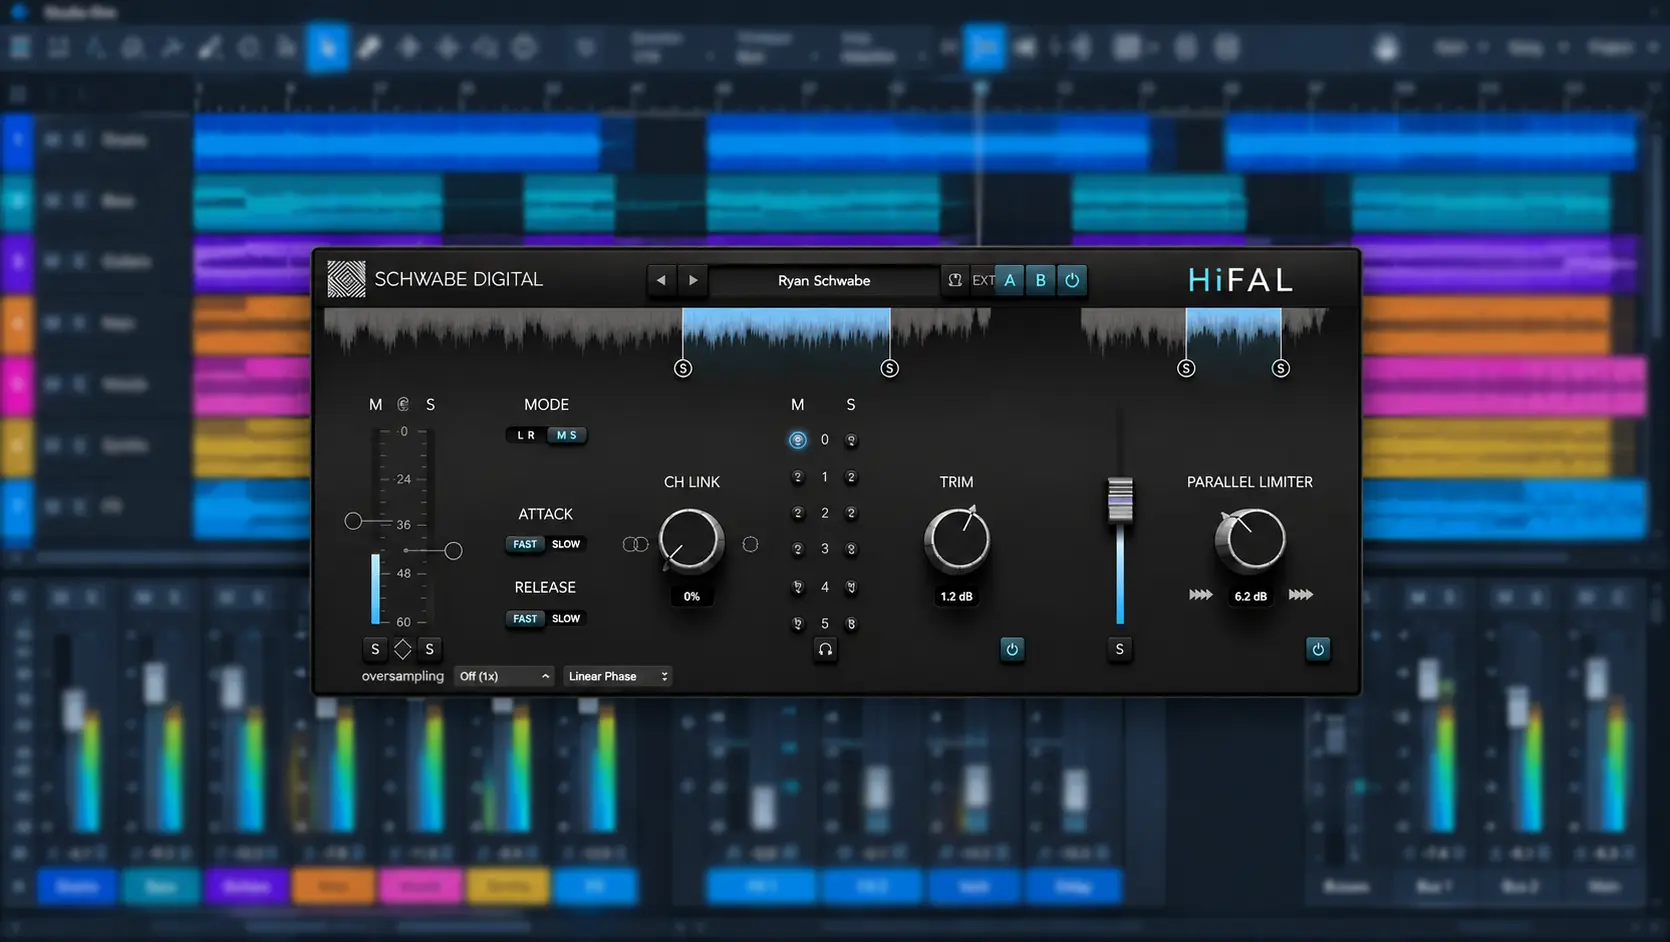Click the fourth S marker under the waveform

(1281, 369)
